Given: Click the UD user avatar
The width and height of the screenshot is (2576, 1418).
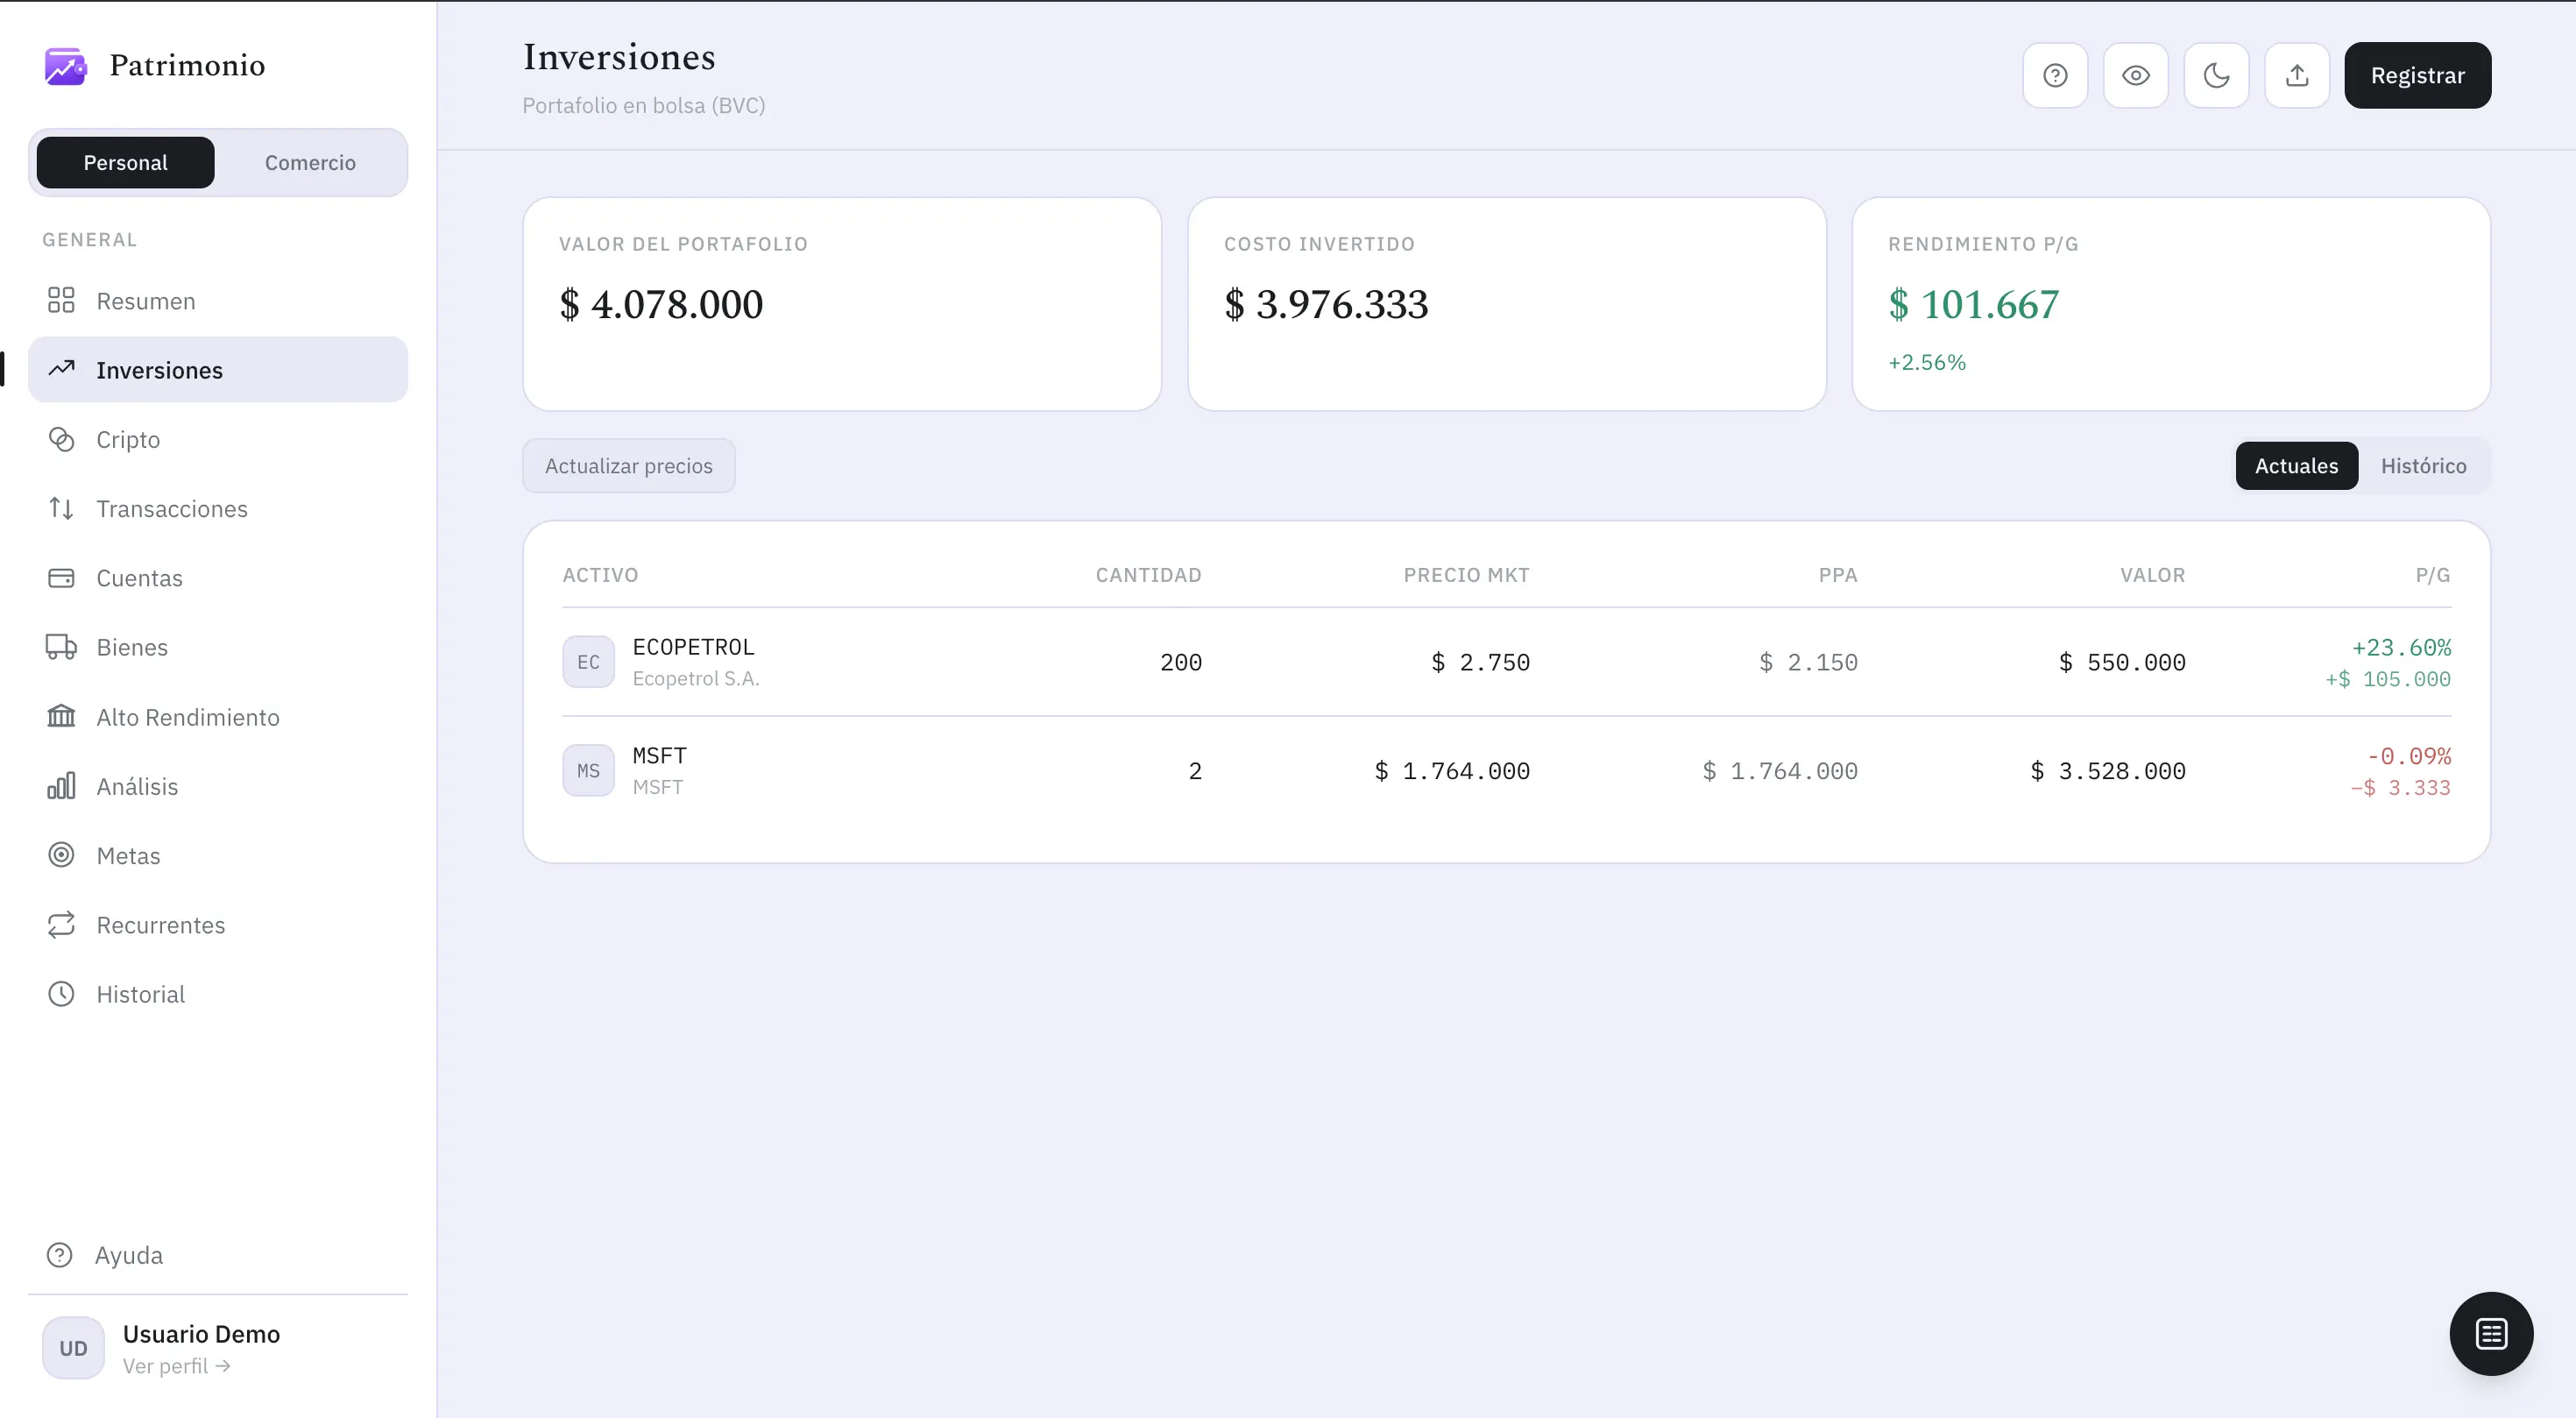Looking at the screenshot, I should 73,1347.
